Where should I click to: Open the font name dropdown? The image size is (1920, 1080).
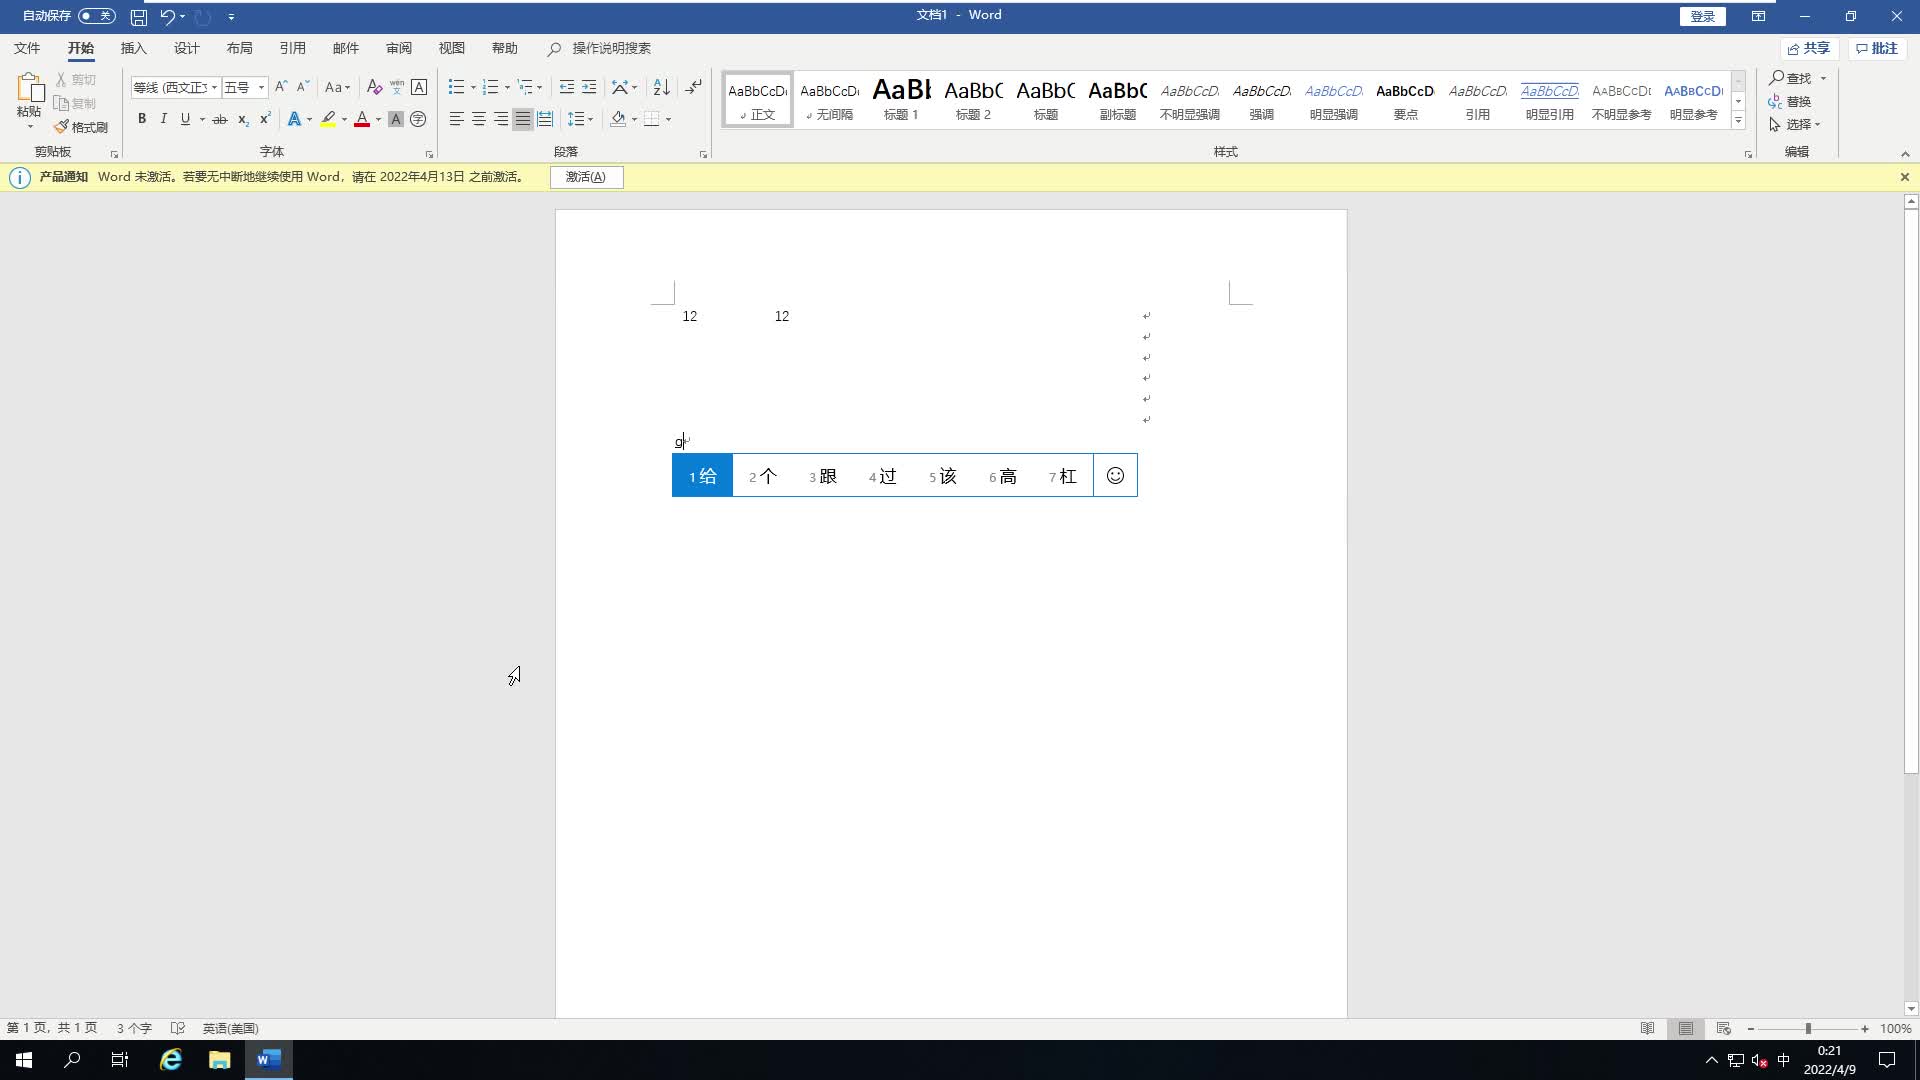(x=214, y=87)
